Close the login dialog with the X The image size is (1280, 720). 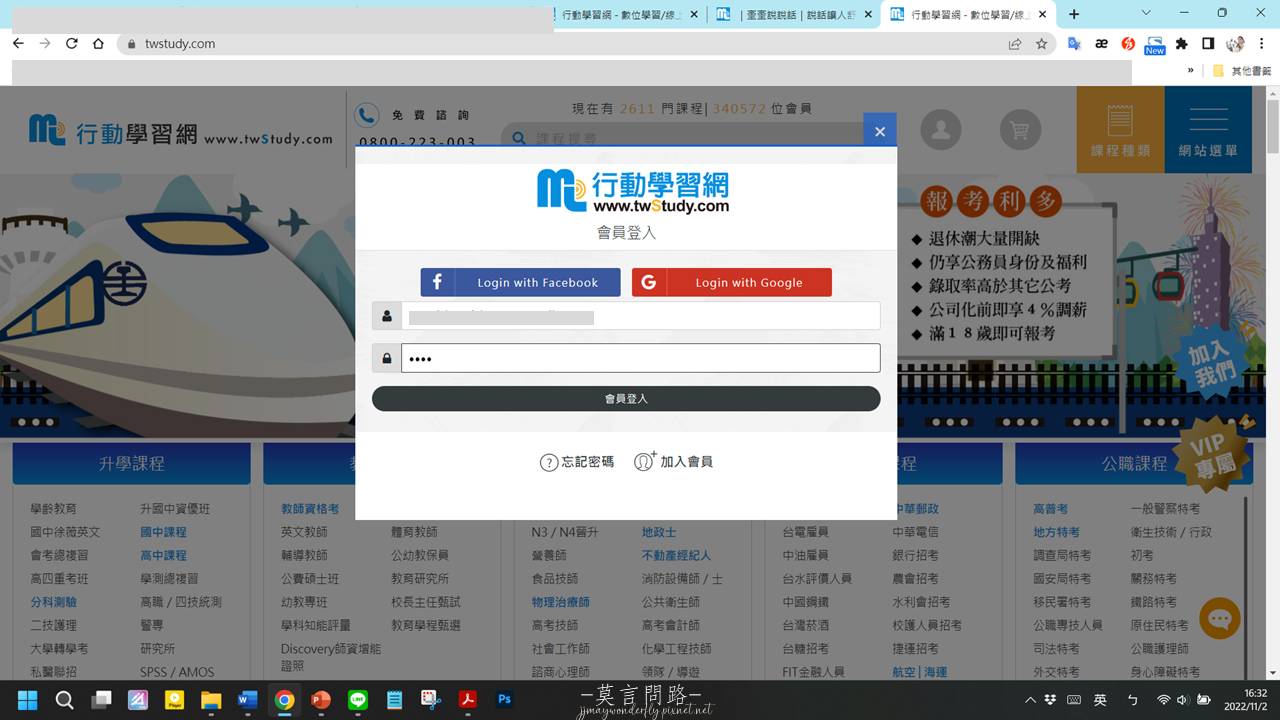tap(879, 131)
